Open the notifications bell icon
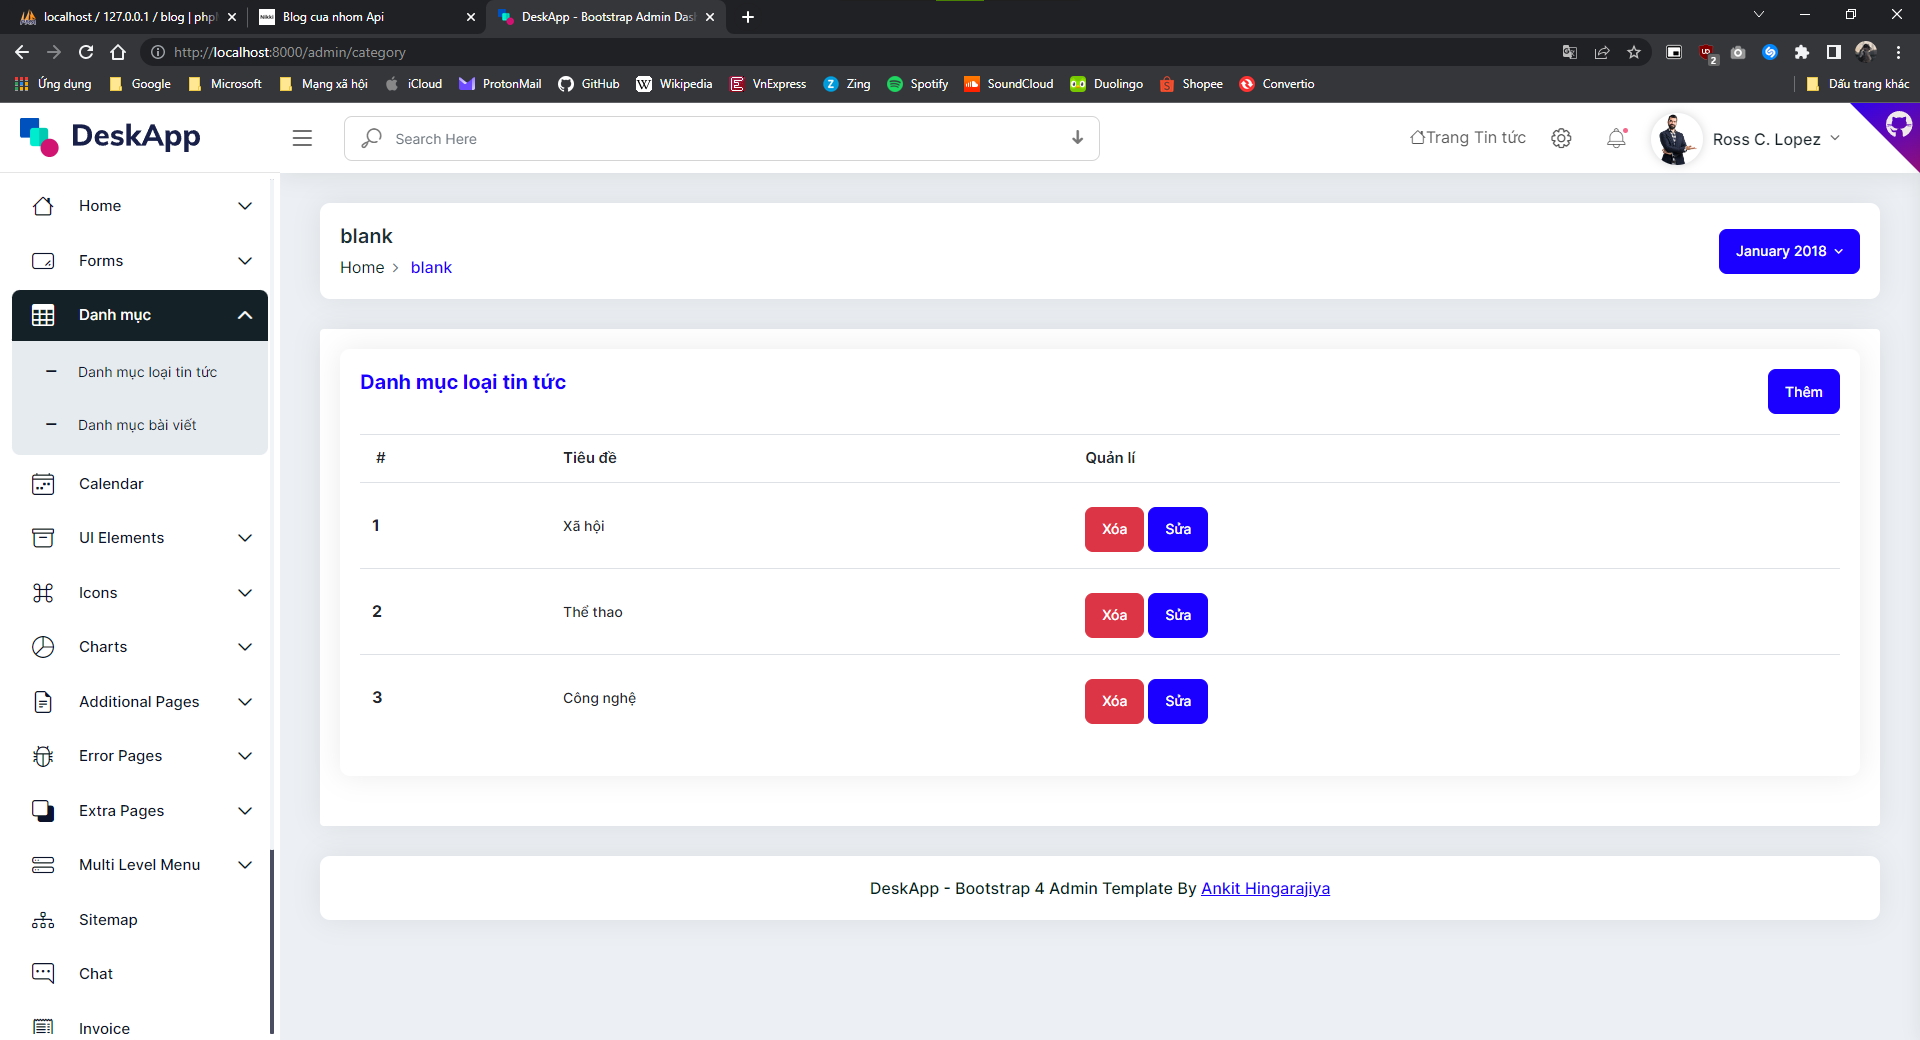Screen dimensions: 1920x1040 [1616, 138]
